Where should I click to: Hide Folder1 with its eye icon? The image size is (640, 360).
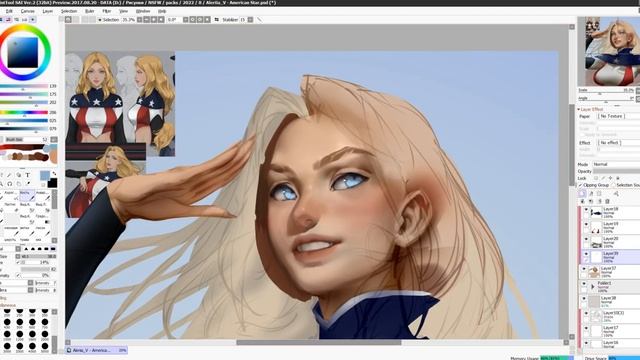584,284
